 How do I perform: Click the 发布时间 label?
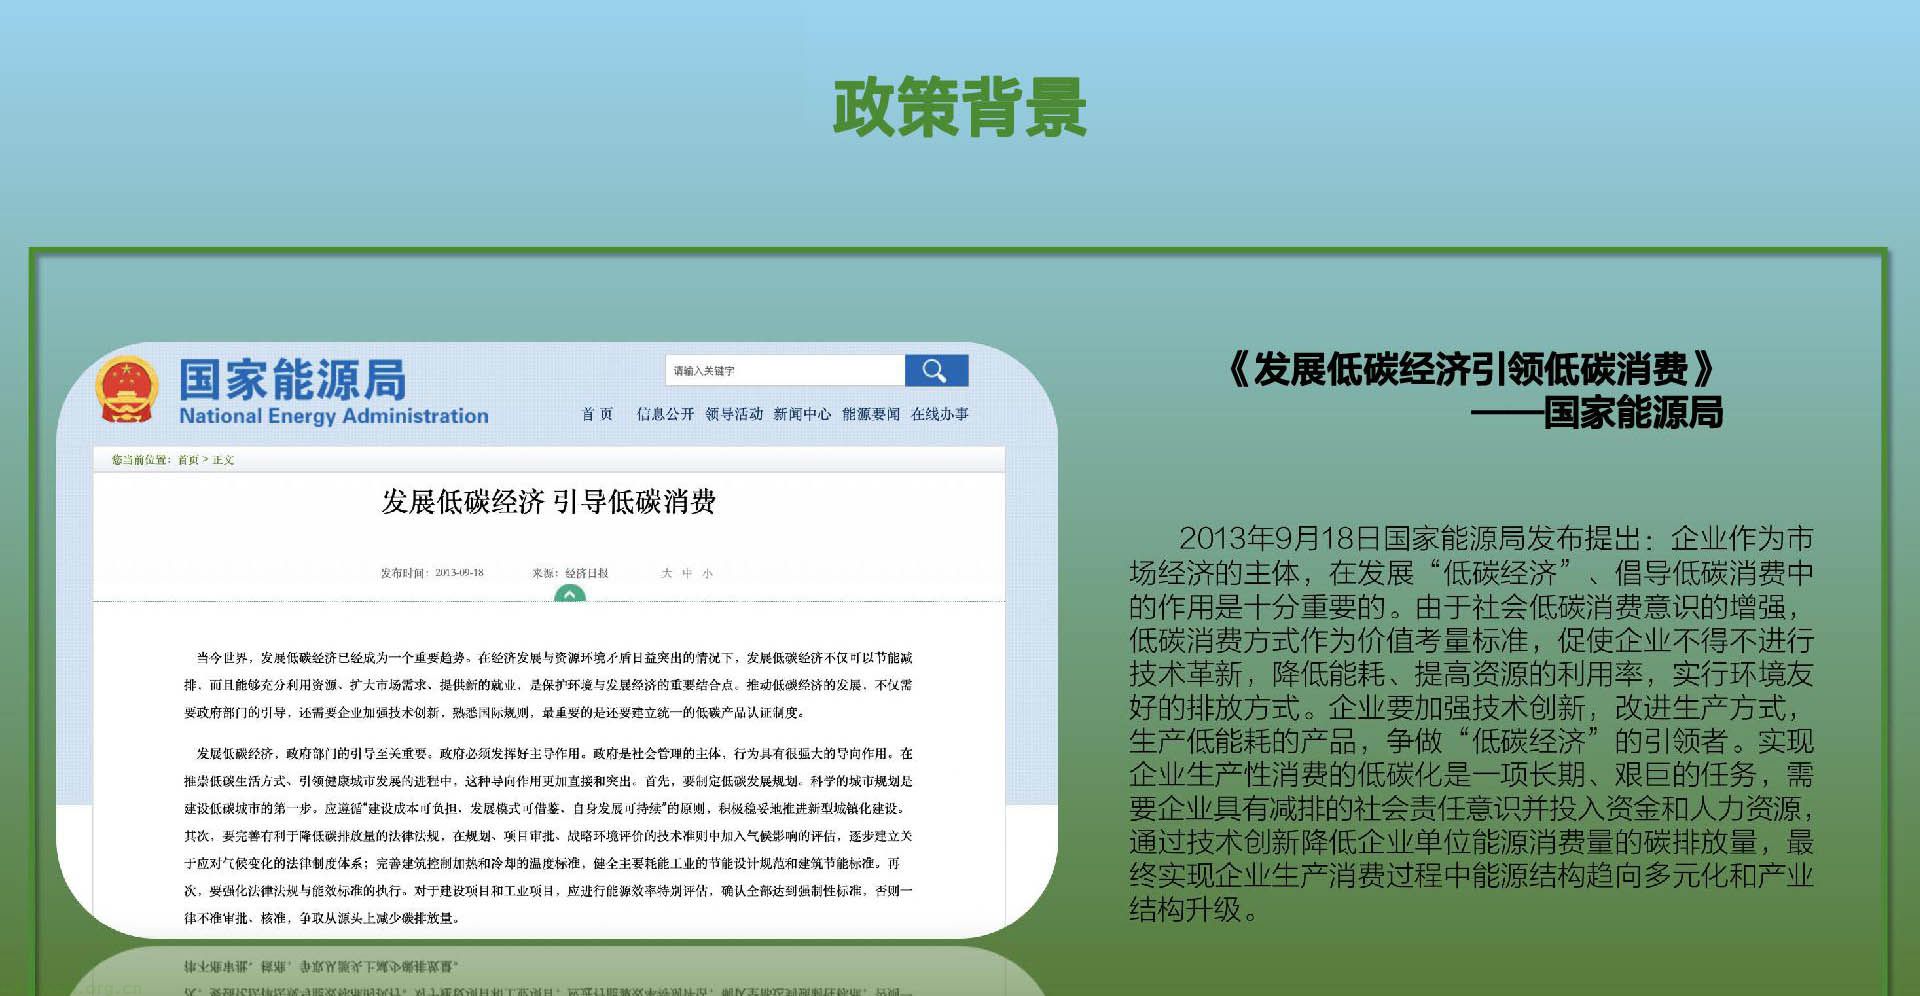point(404,573)
